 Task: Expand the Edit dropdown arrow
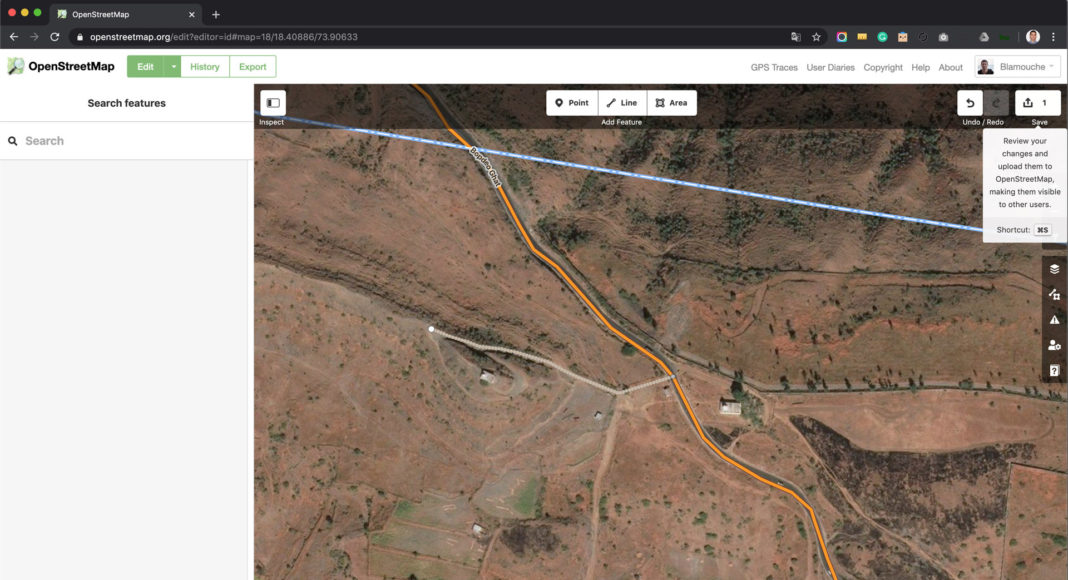point(173,67)
